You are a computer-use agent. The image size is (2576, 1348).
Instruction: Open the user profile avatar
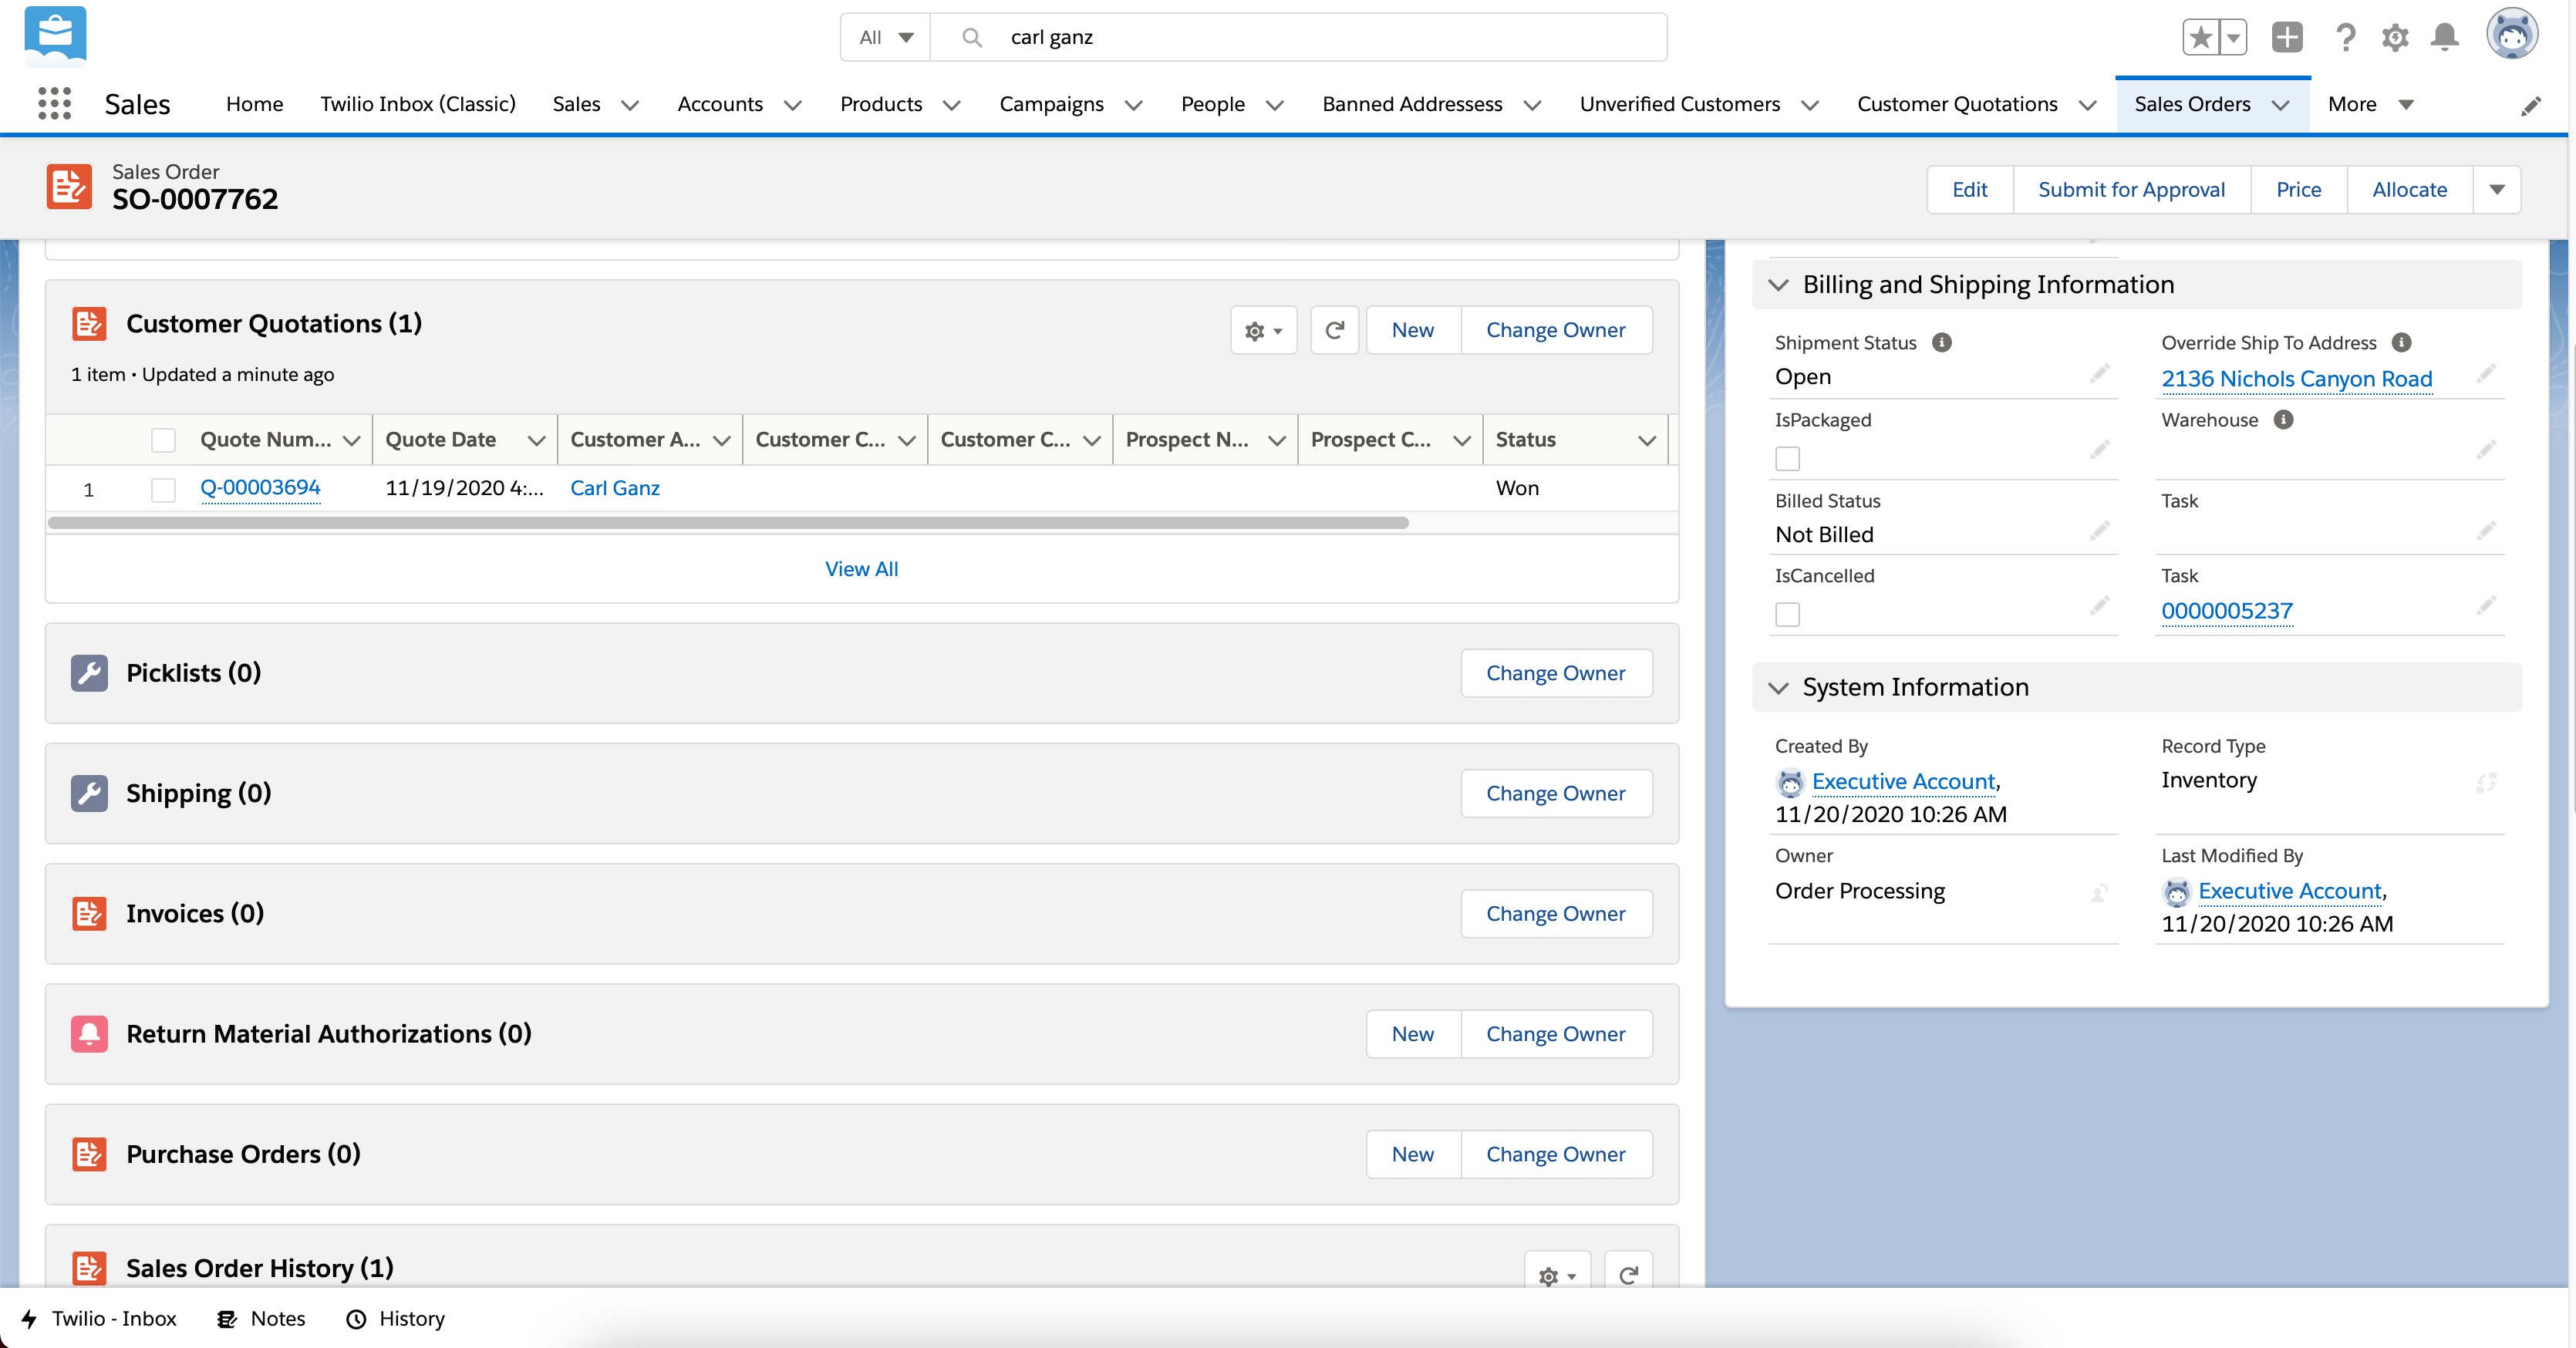tap(2512, 35)
